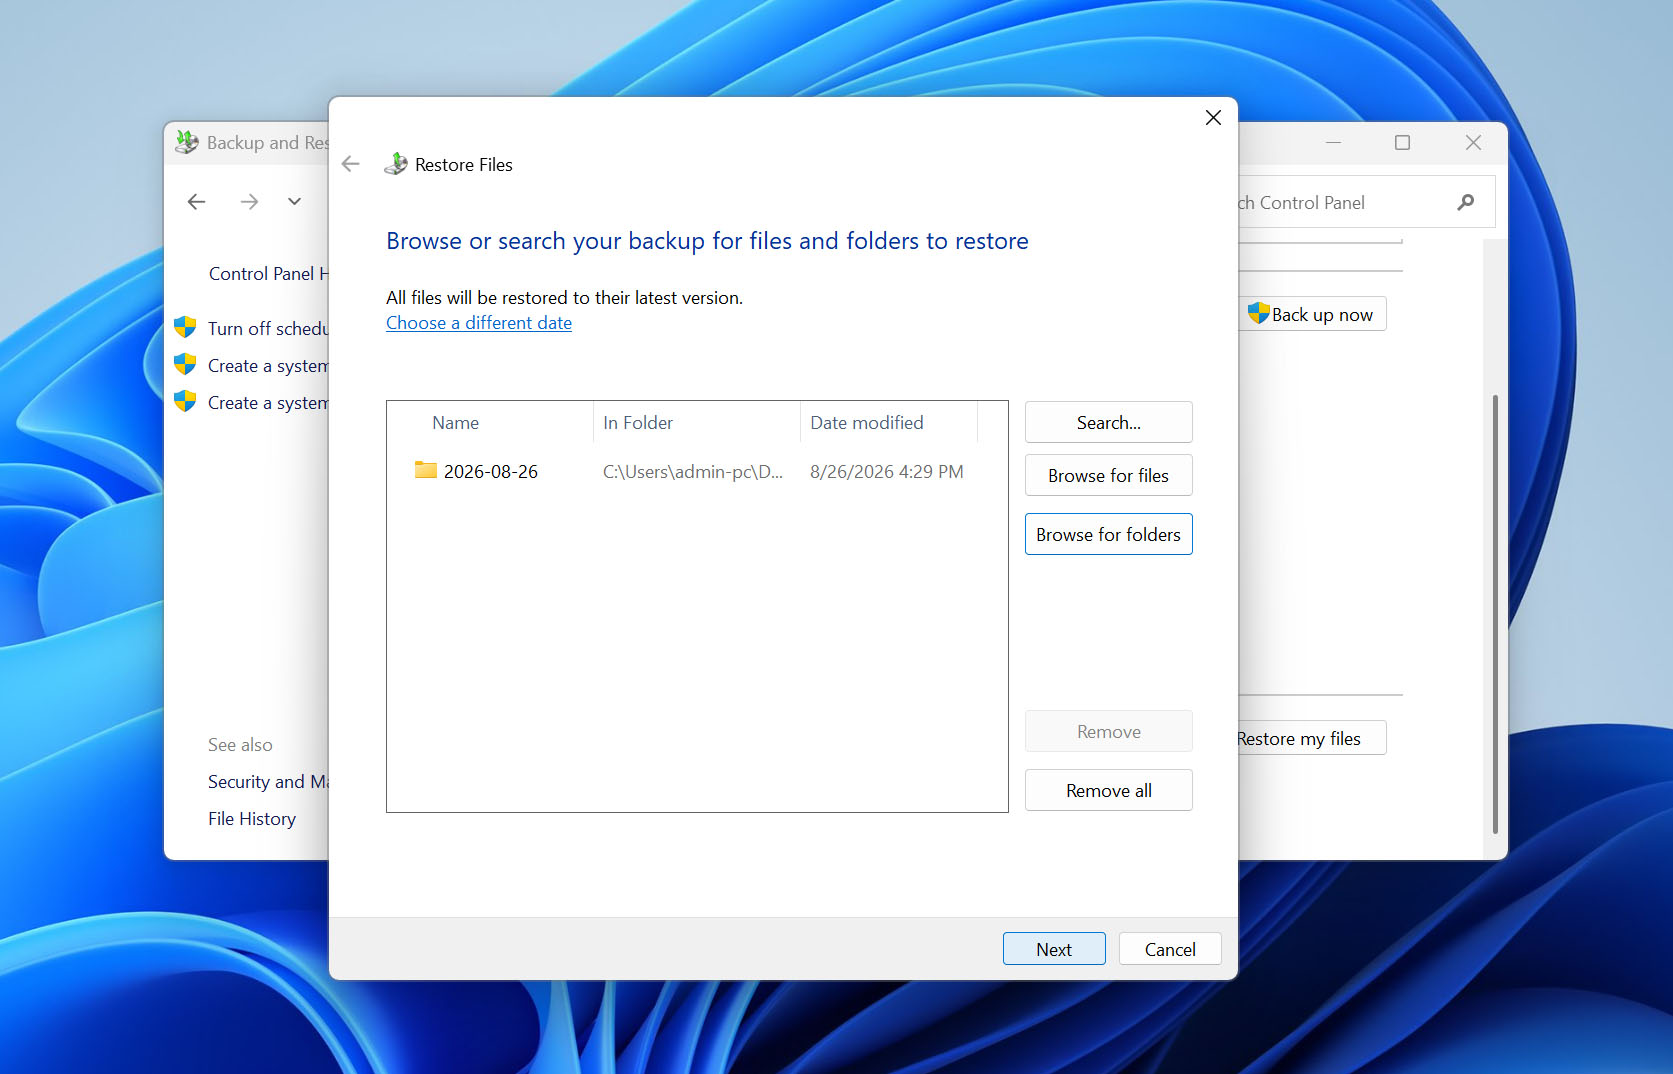1673x1074 pixels.
Task: Sort by the Name column header
Action: [x=492, y=423]
